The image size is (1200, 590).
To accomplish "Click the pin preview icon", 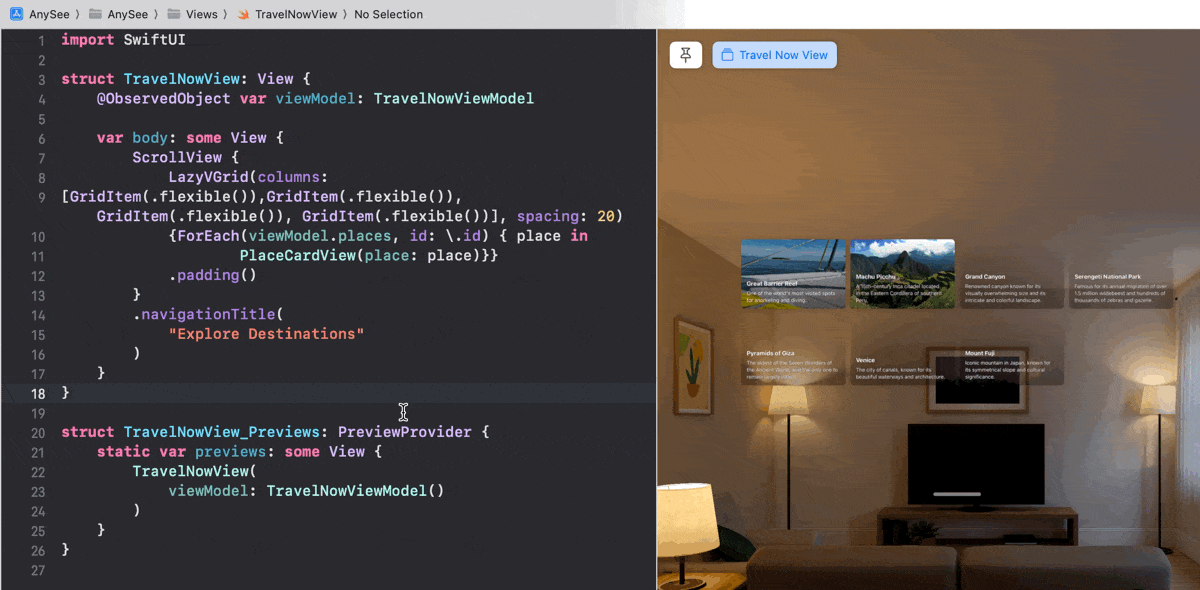I will (686, 55).
